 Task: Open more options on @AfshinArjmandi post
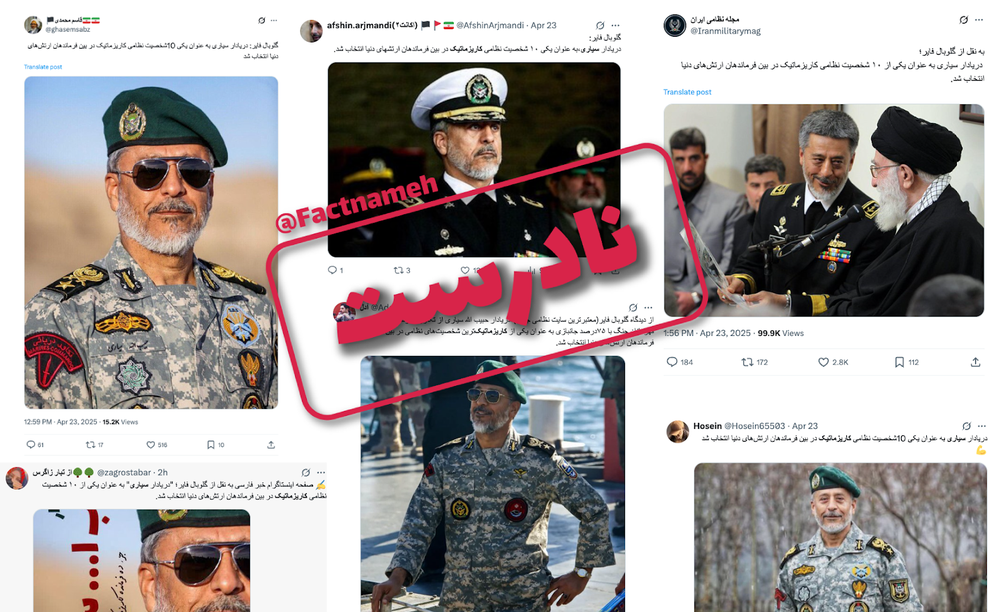tap(615, 26)
